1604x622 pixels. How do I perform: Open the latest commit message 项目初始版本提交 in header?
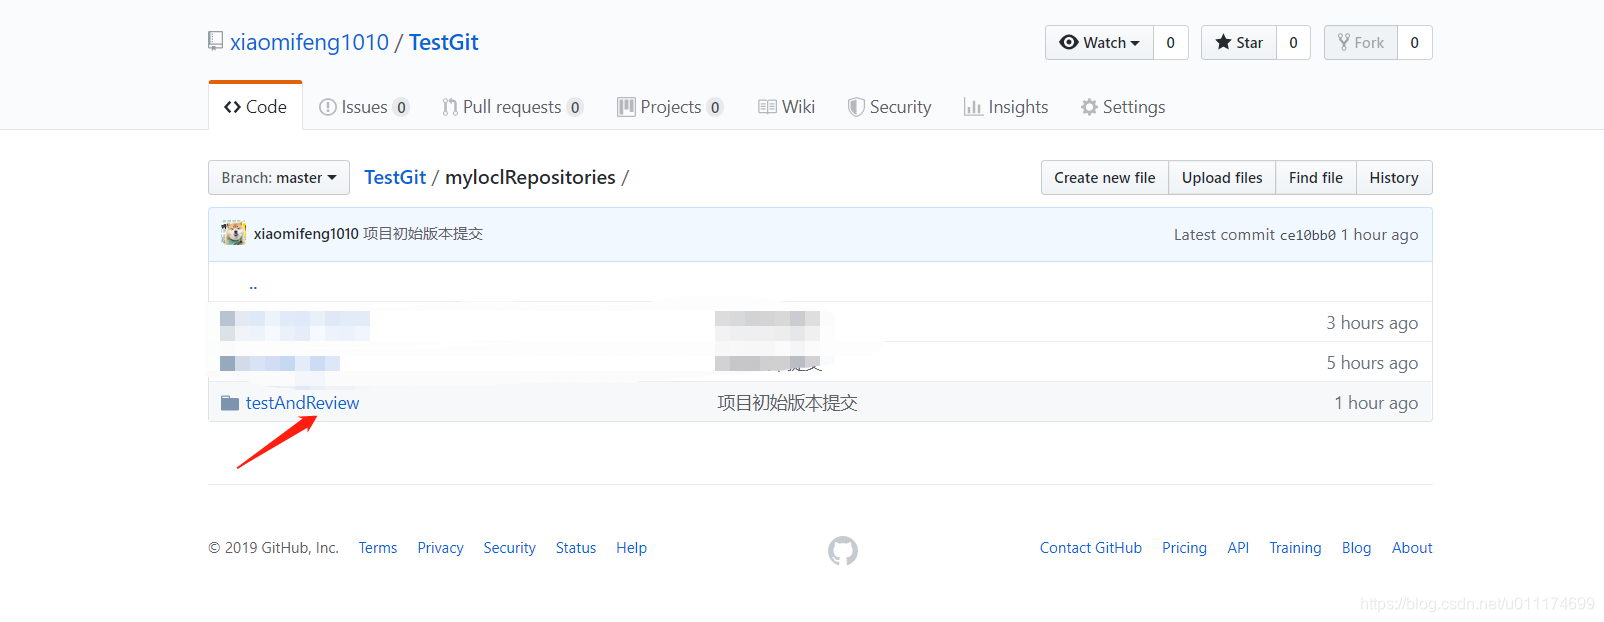tap(423, 234)
